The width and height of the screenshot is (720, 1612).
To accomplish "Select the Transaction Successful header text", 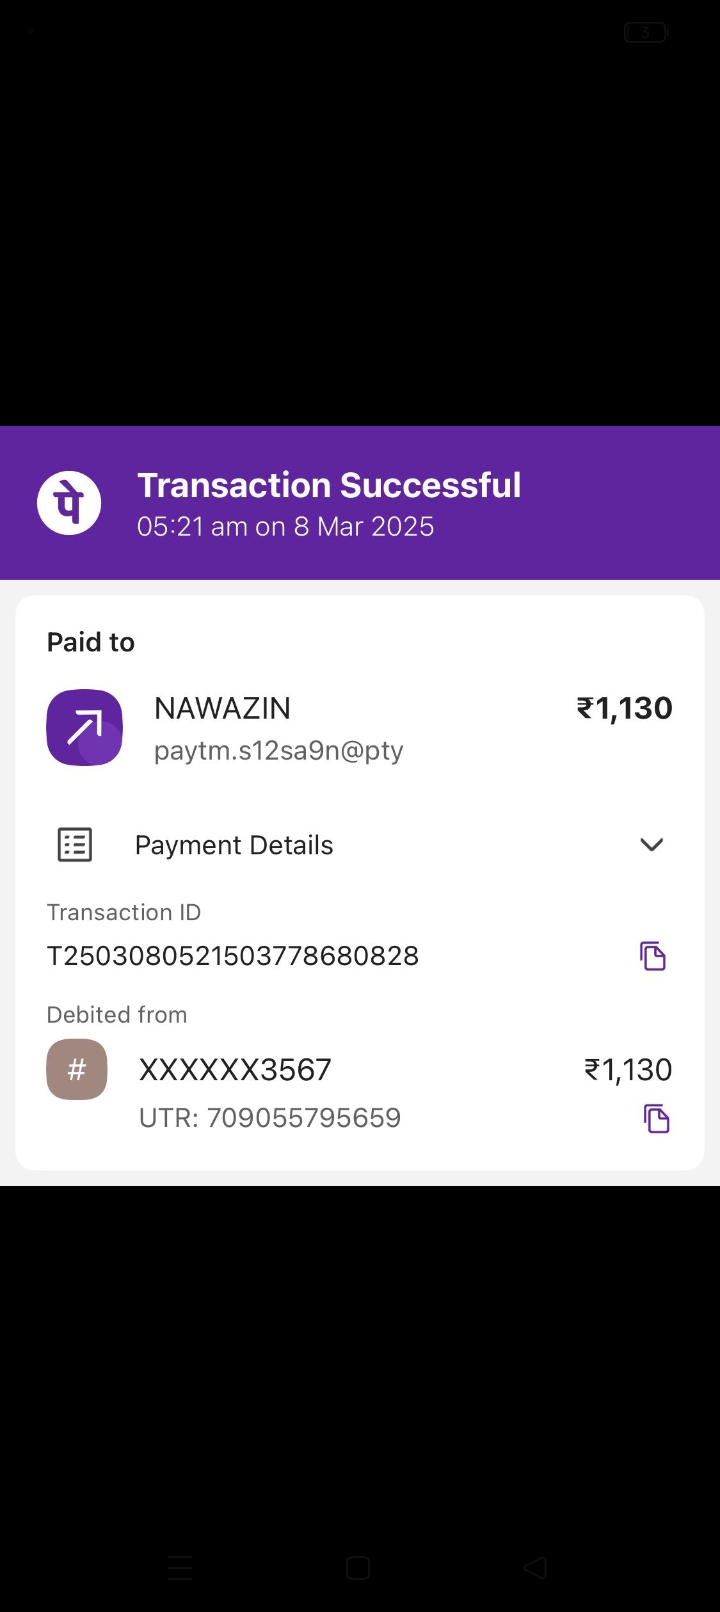I will tap(329, 485).
